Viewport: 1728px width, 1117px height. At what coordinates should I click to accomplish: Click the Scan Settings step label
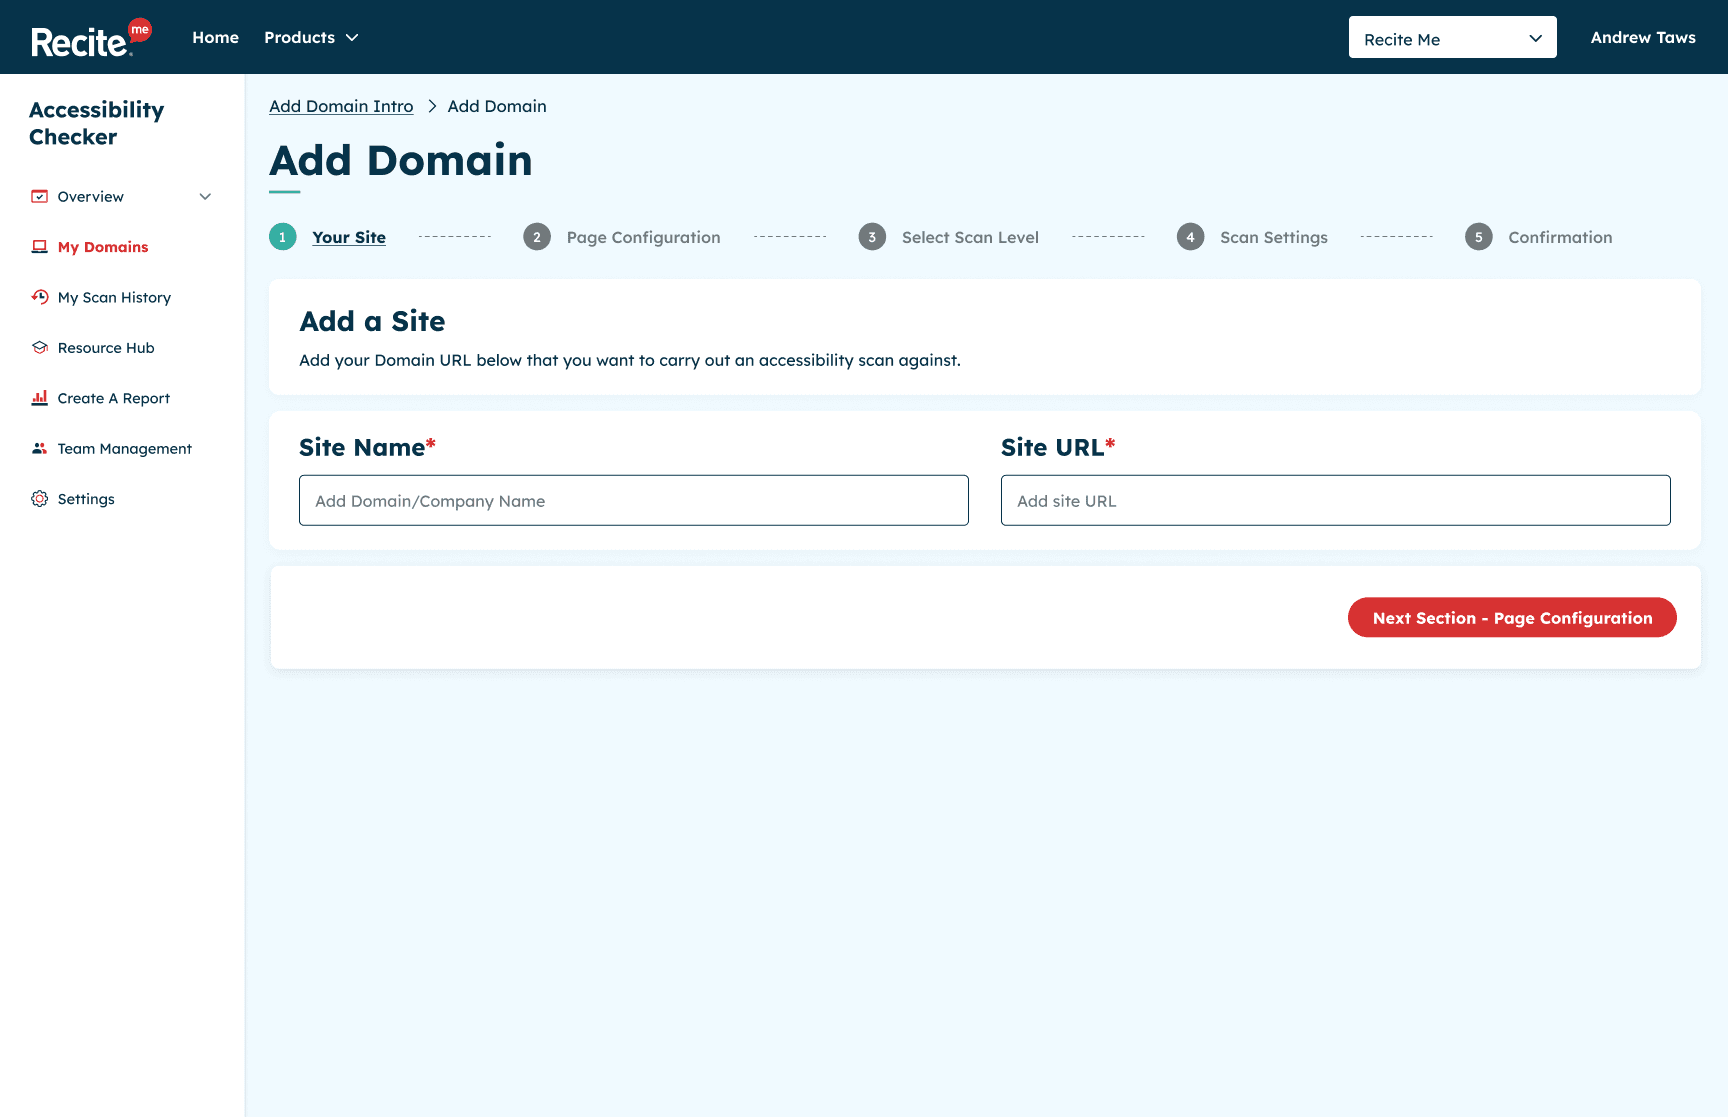1274,237
